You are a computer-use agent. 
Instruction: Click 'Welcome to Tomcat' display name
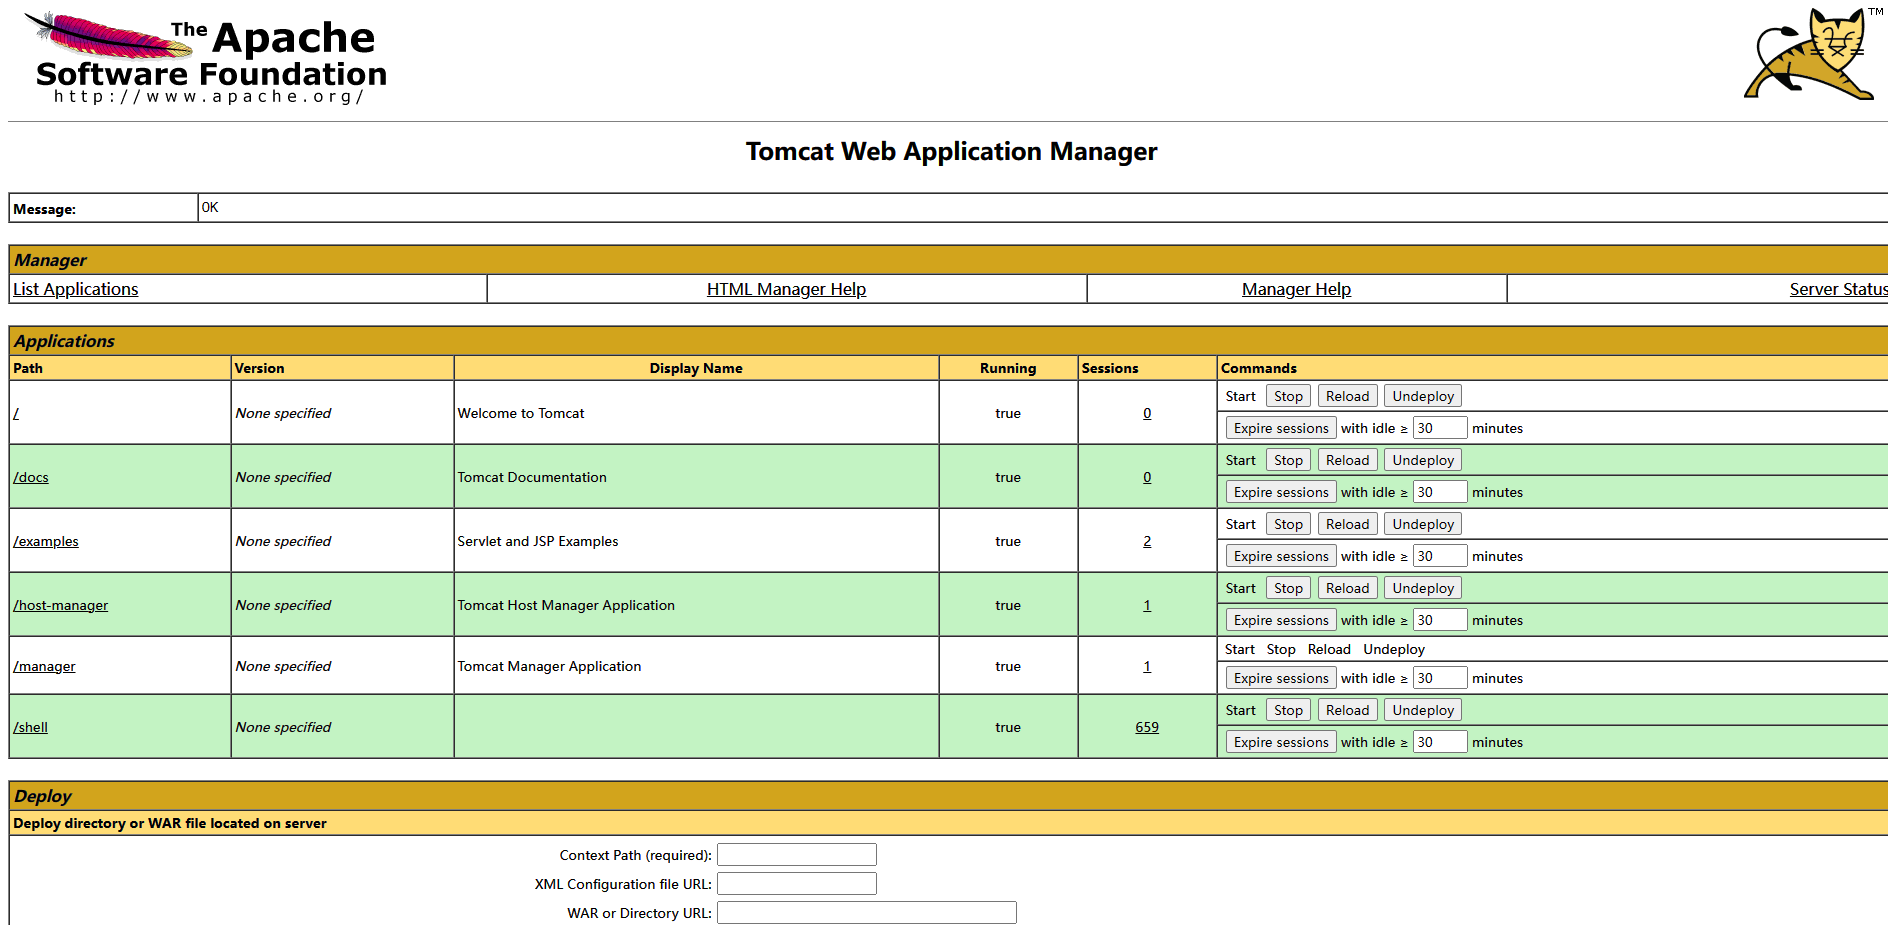pyautogui.click(x=521, y=413)
